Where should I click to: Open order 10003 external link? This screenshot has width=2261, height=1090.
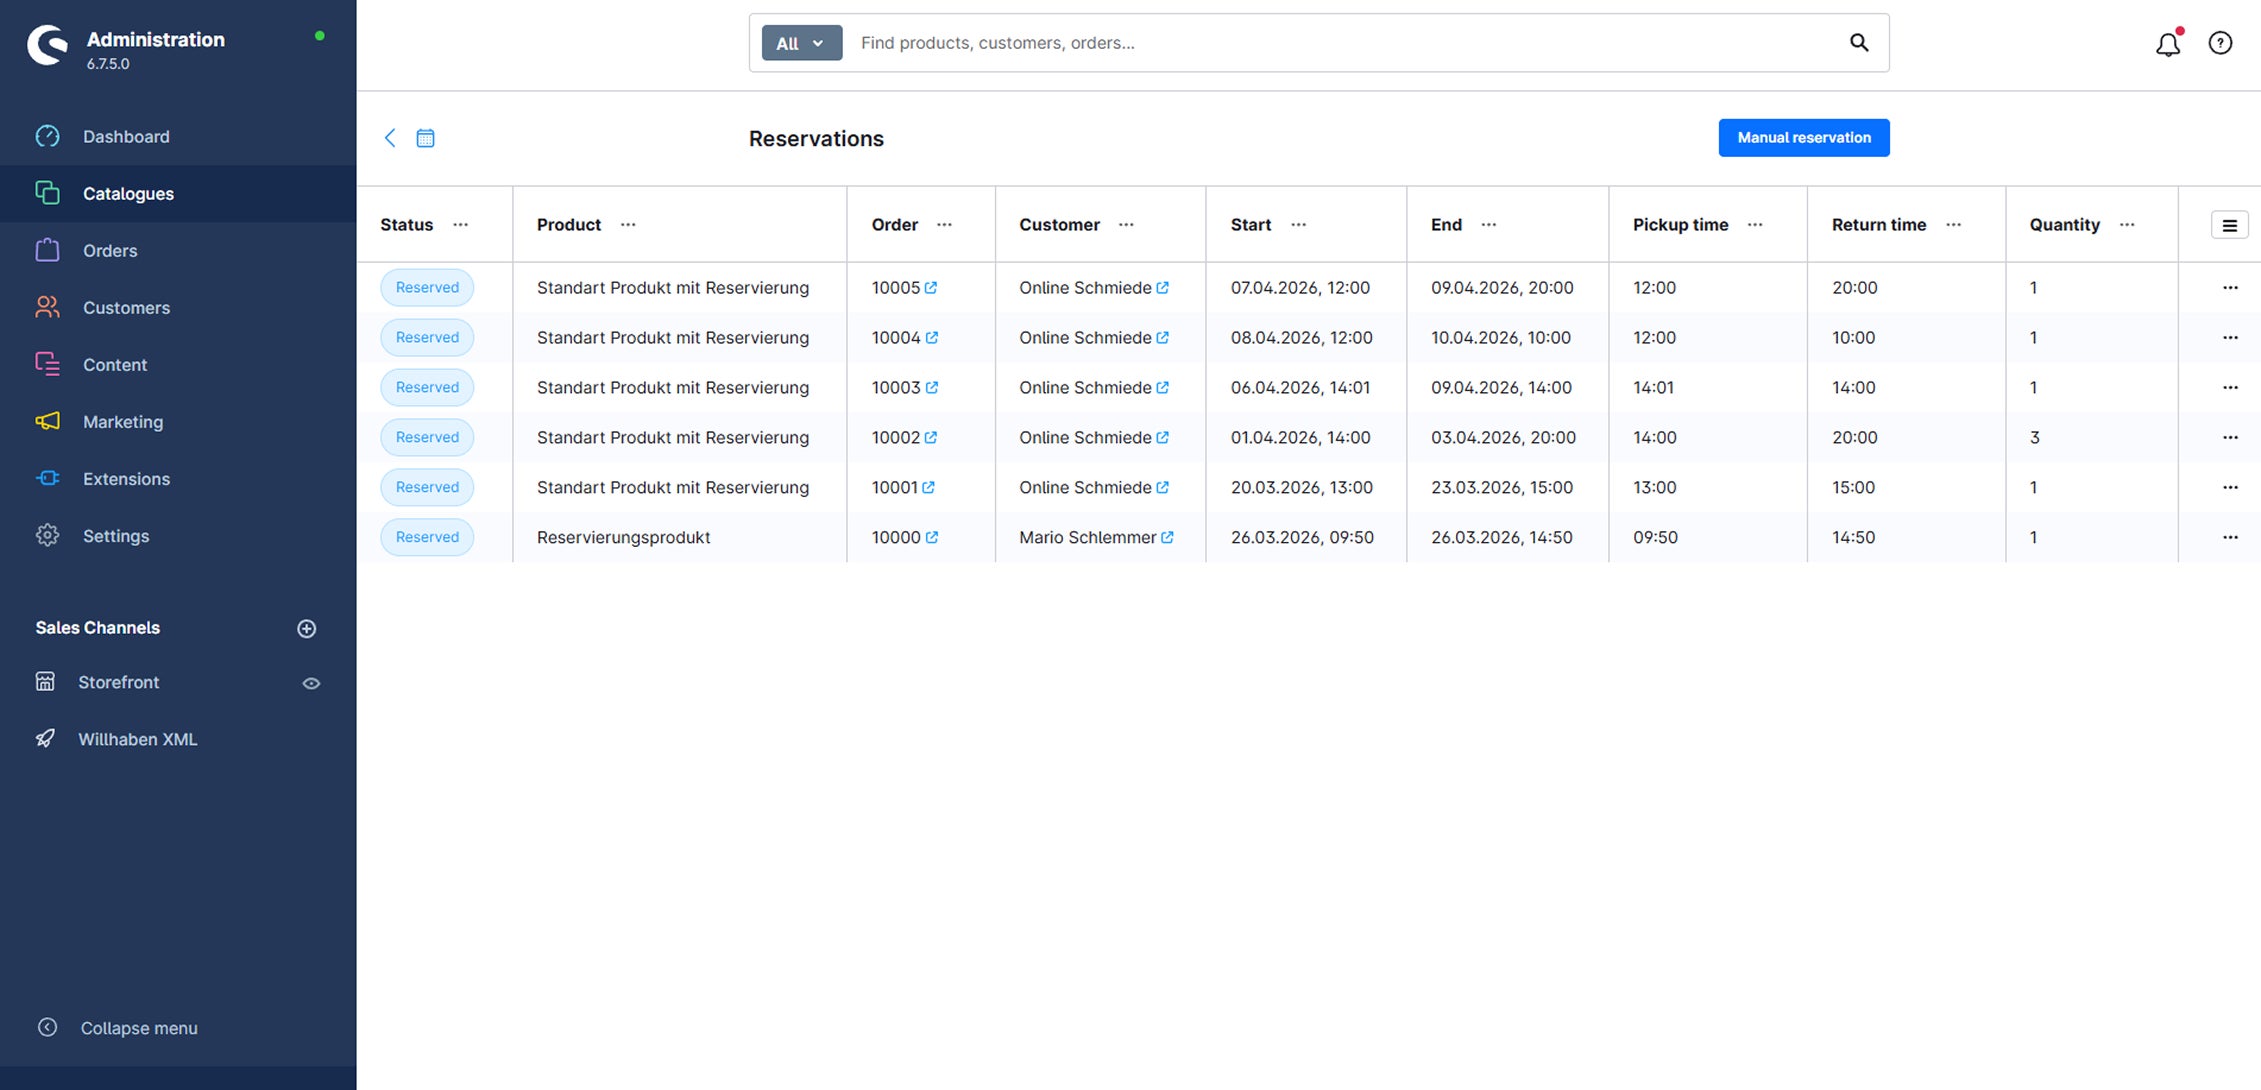click(931, 387)
